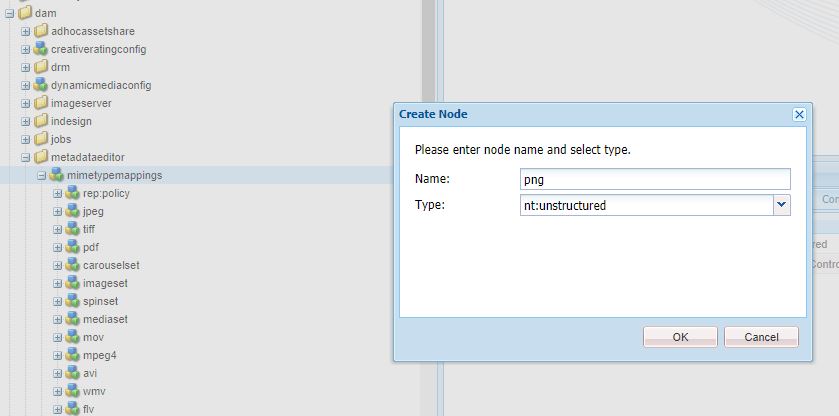Viewport: 839px width, 416px height.
Task: Click the carouselset node icon
Action: click(x=73, y=266)
